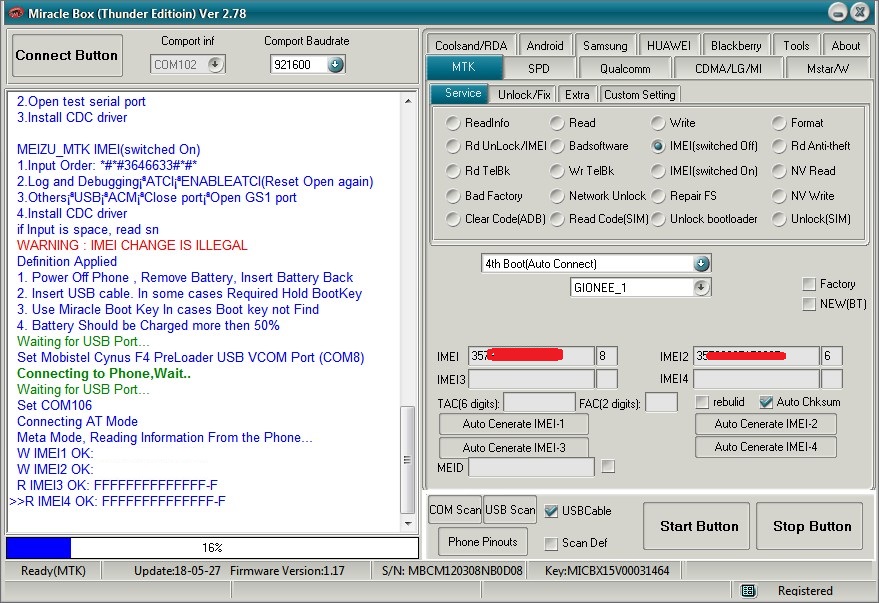This screenshot has height=603, width=879.
Task: Click the log scrollbar up arrow
Action: 408,101
